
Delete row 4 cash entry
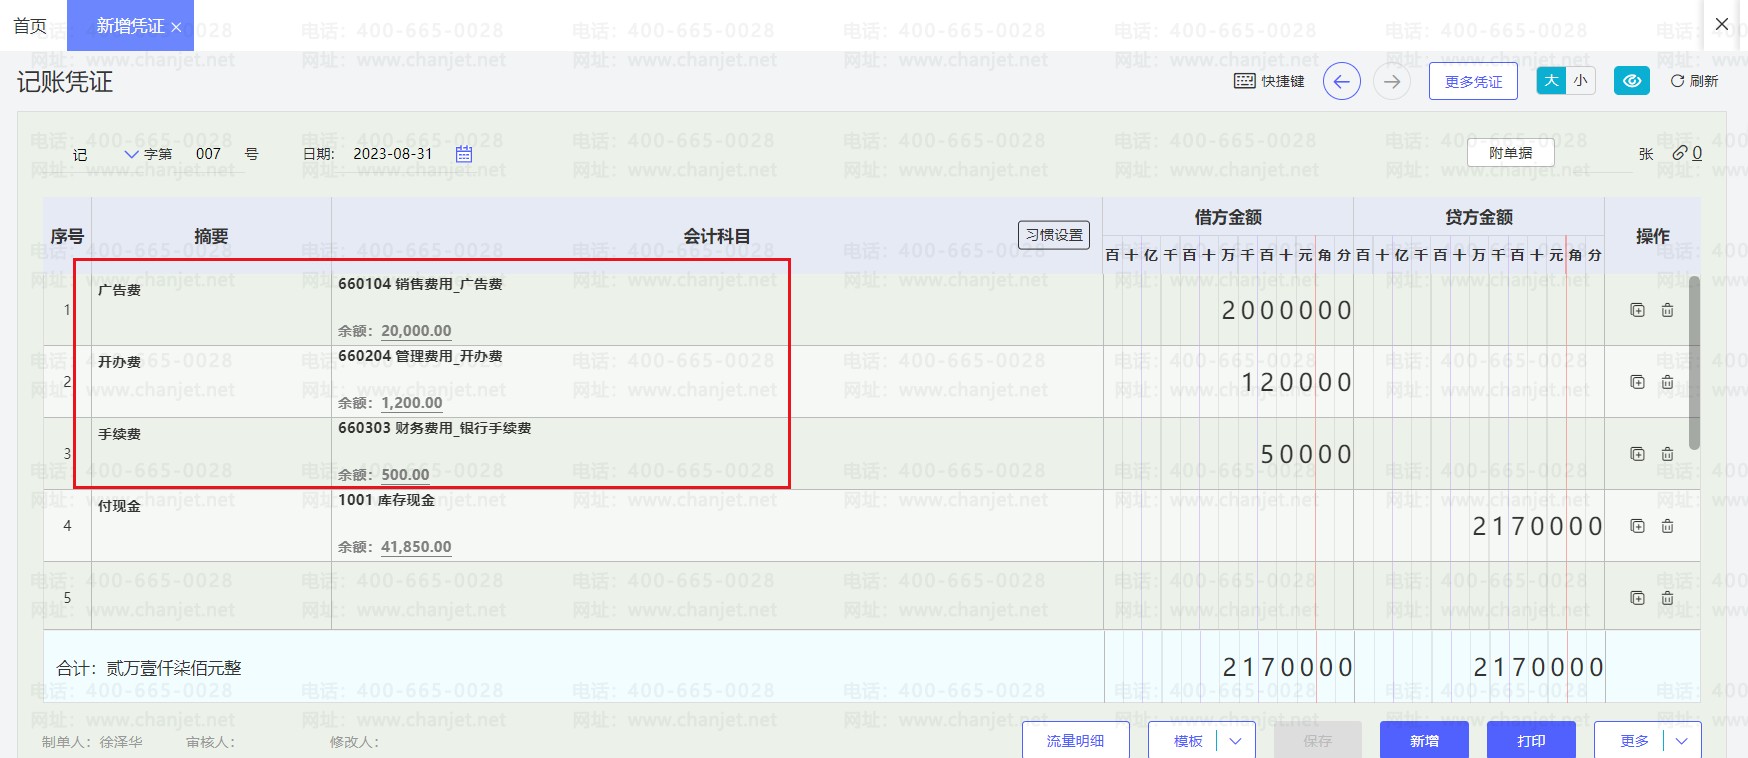click(1667, 526)
